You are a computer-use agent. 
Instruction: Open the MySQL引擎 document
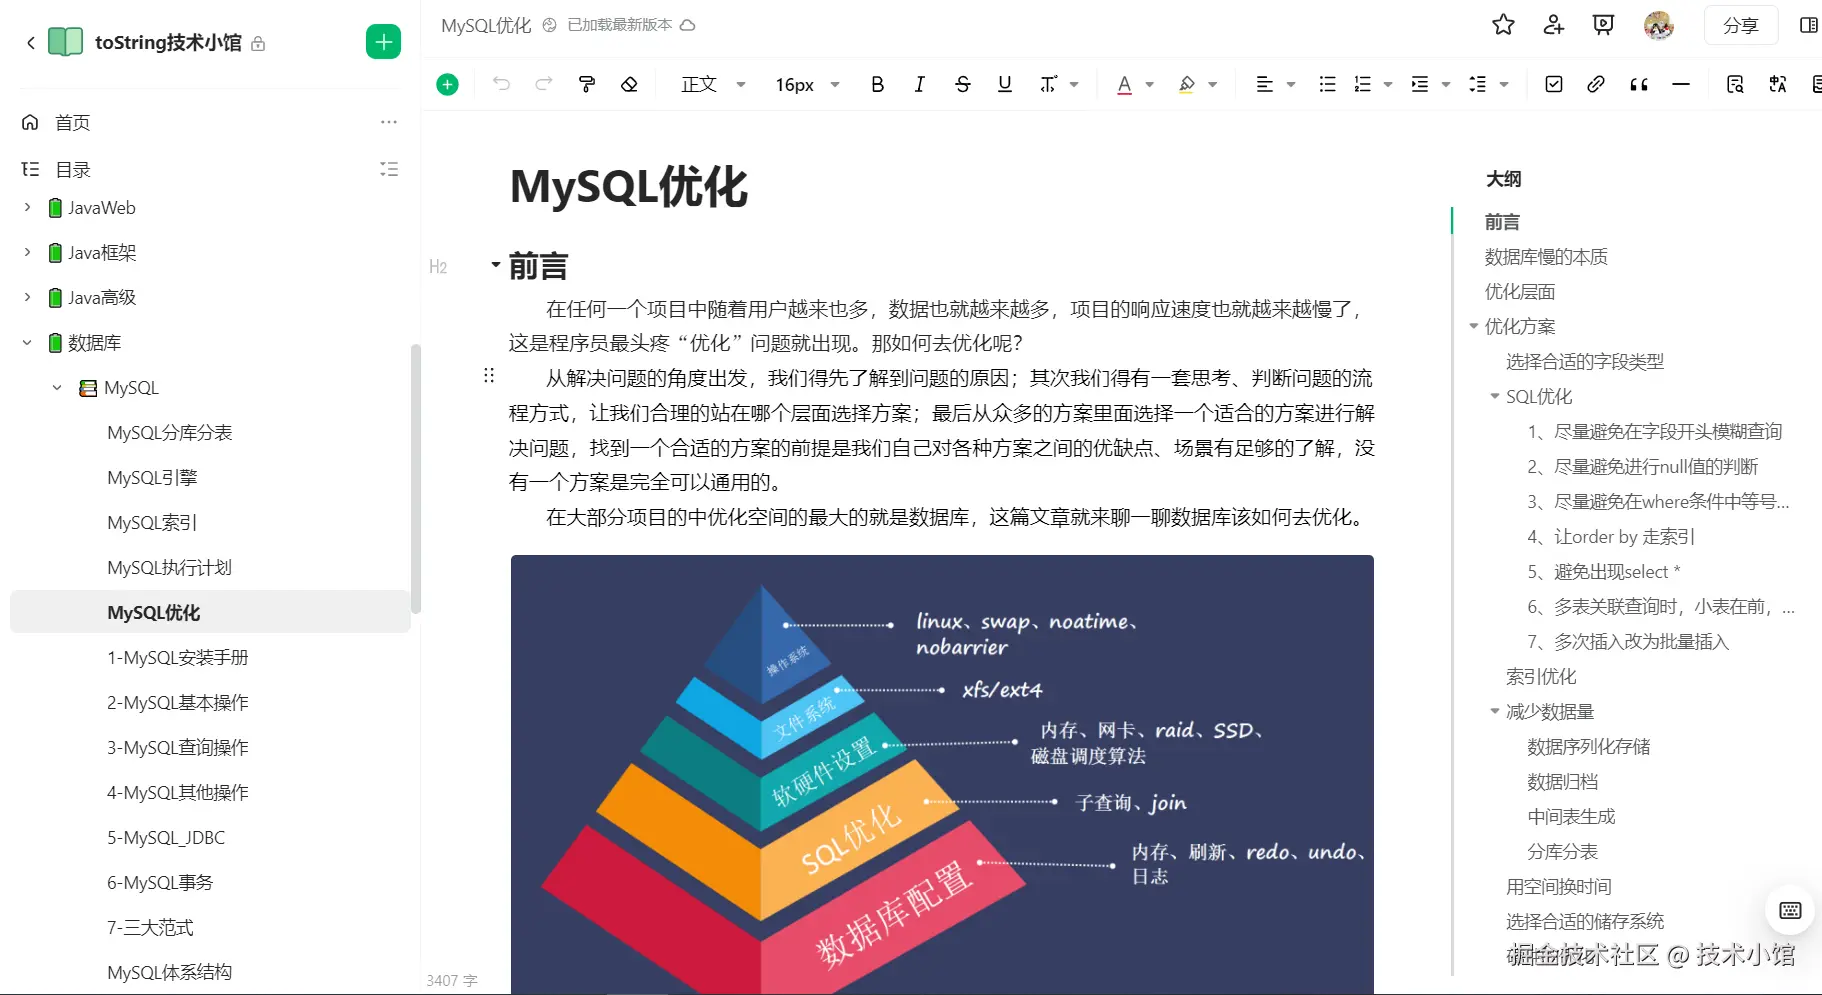coord(152,477)
